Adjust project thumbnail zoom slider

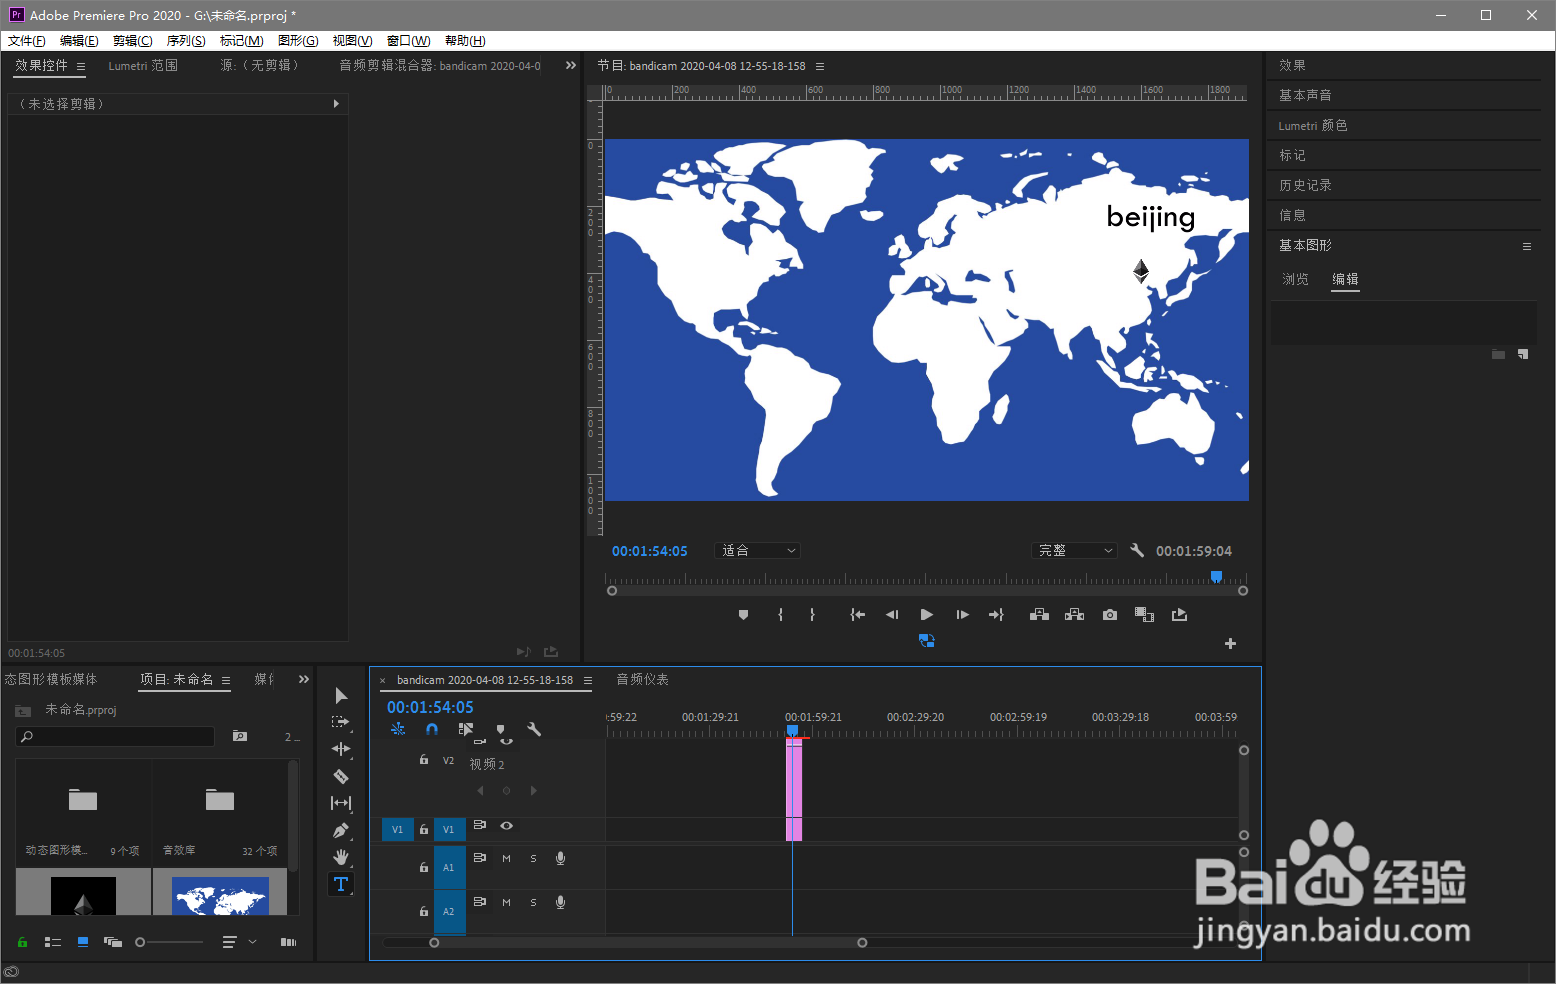(x=141, y=942)
